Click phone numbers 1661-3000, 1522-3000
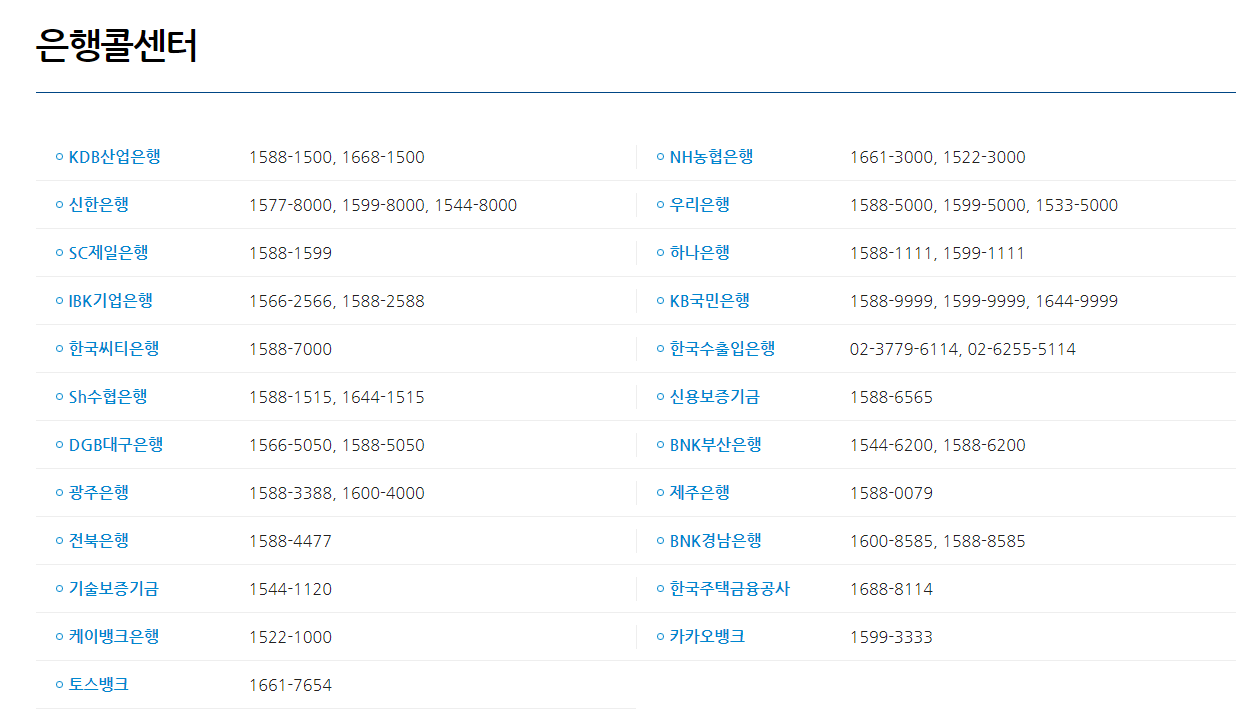The width and height of the screenshot is (1255, 727). click(x=938, y=157)
